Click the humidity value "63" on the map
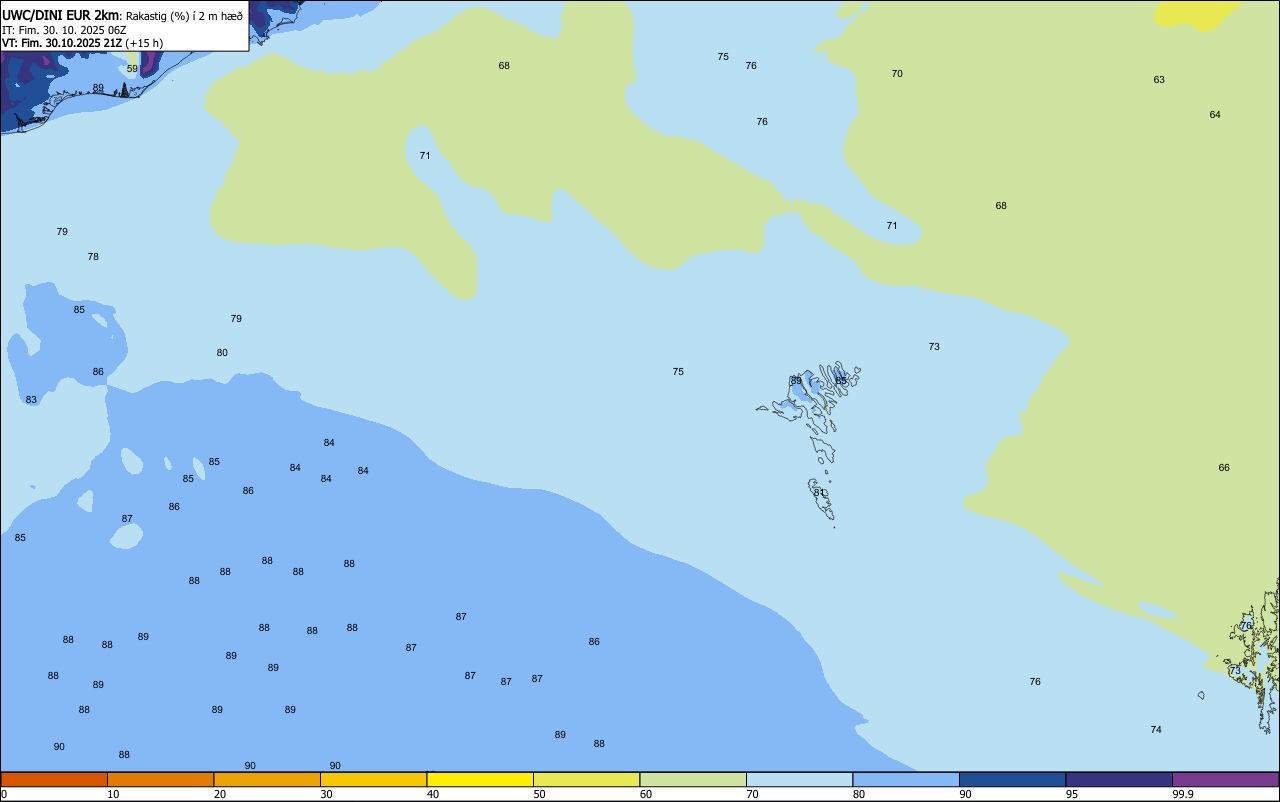Viewport: 1280px width, 802px height. point(1159,80)
